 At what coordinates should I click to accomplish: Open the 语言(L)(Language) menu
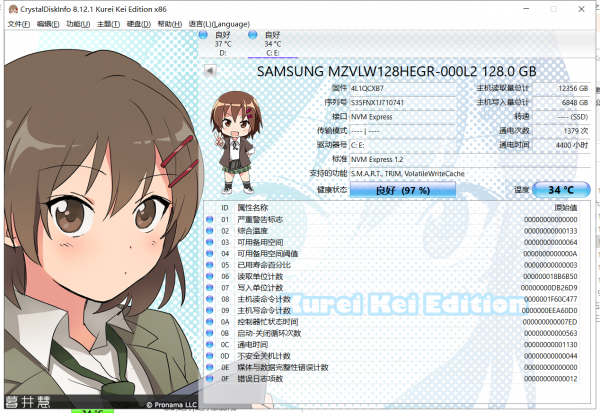[x=219, y=24]
